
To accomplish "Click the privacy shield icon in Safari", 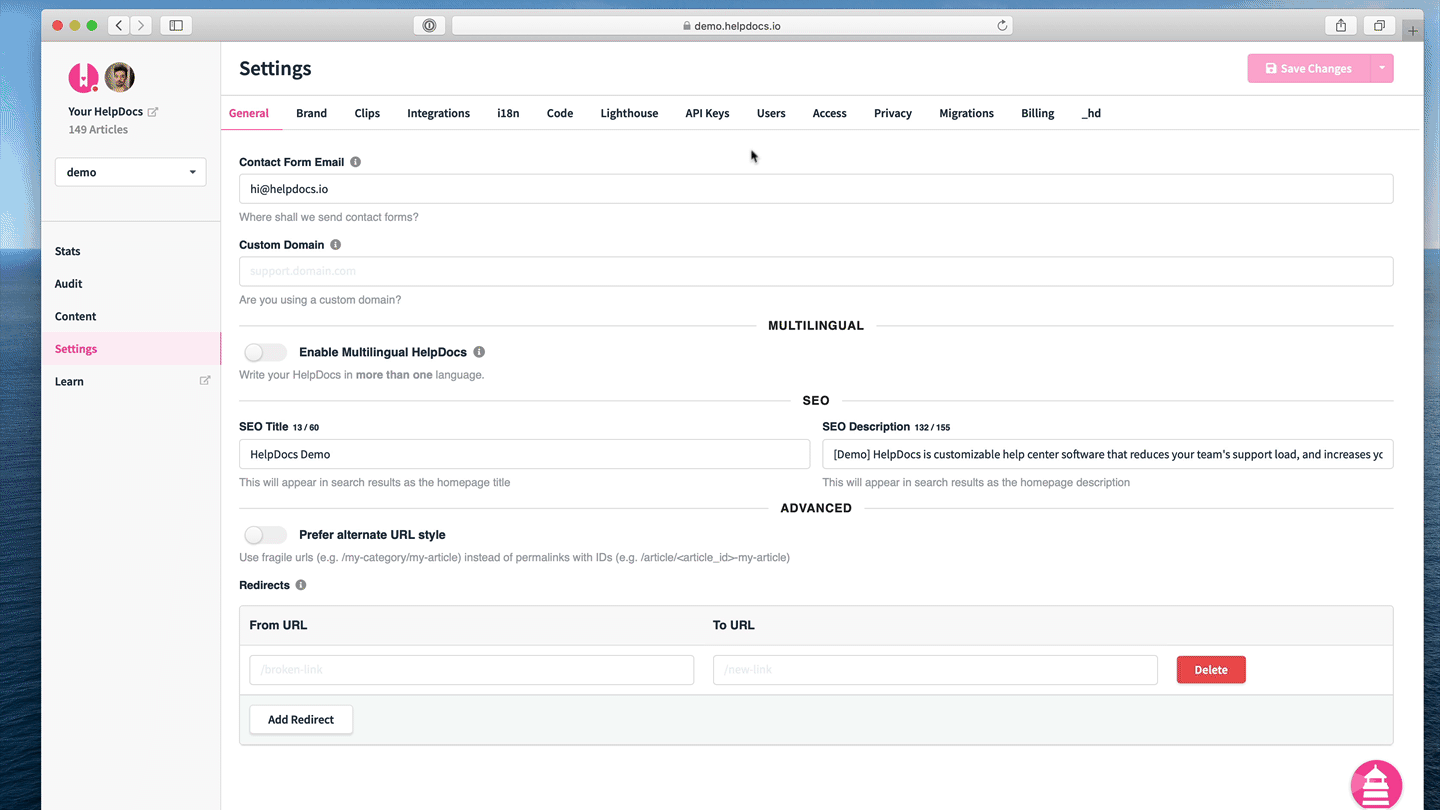I will pyautogui.click(x=429, y=26).
